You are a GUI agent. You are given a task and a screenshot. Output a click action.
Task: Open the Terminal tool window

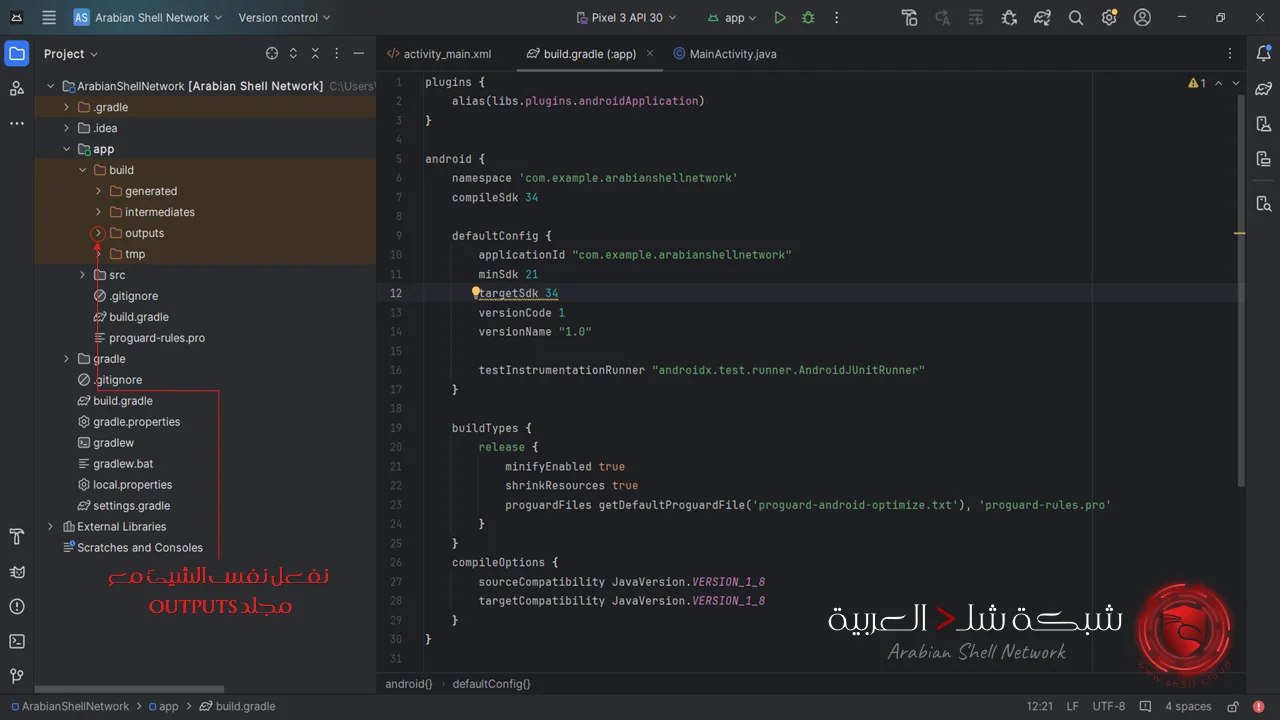click(x=17, y=642)
